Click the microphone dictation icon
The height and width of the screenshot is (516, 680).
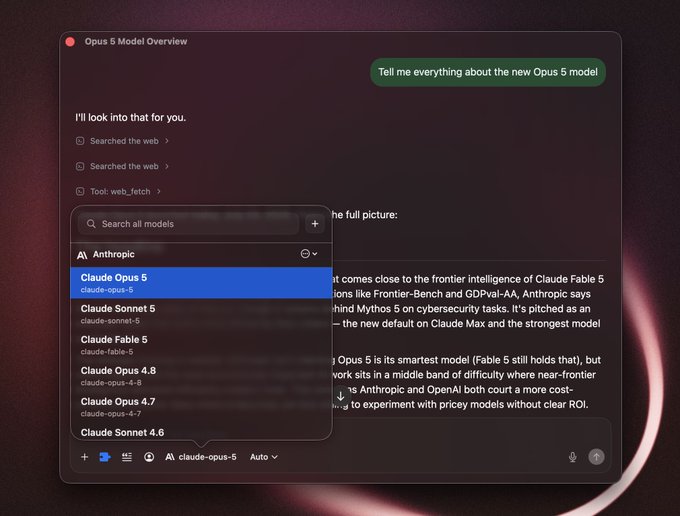[572, 457]
